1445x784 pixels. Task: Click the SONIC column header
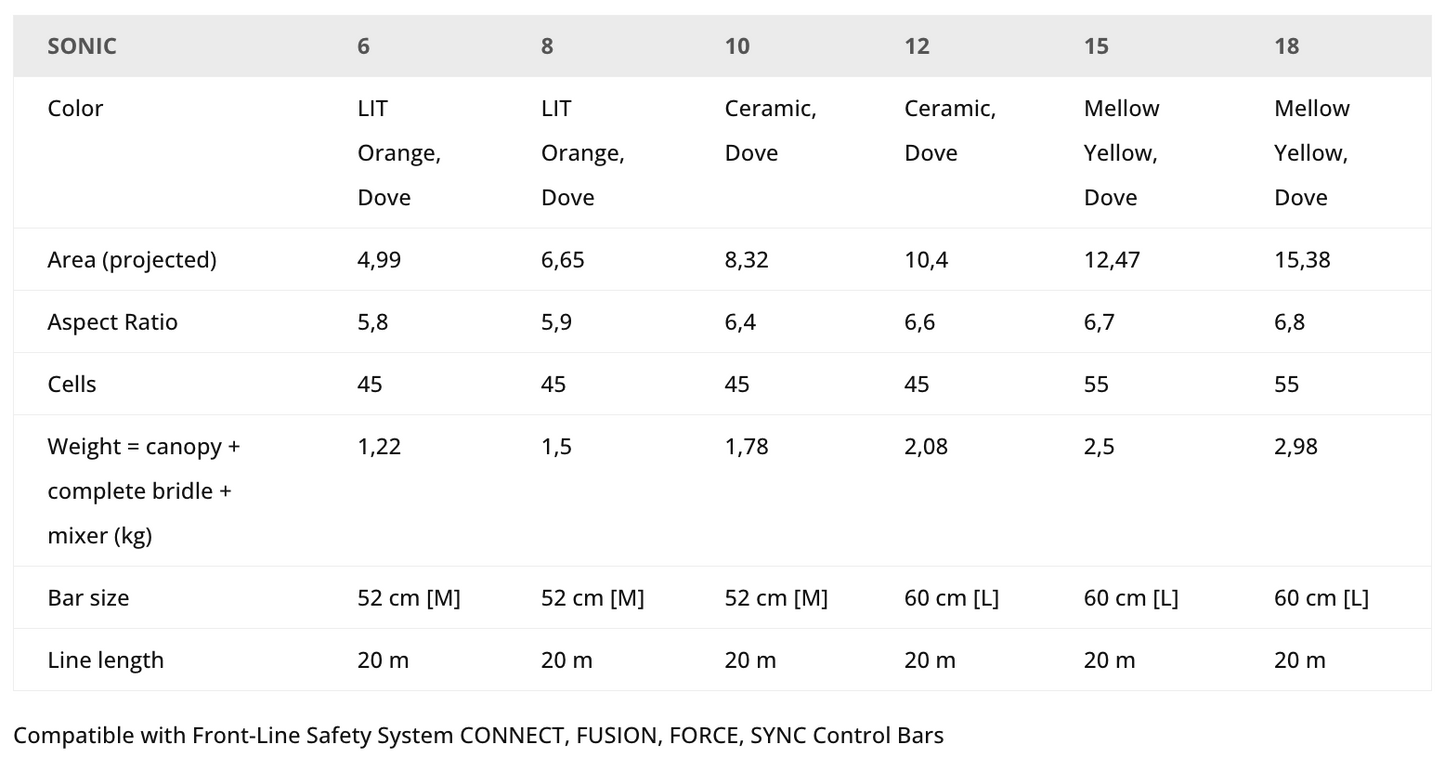click(82, 46)
